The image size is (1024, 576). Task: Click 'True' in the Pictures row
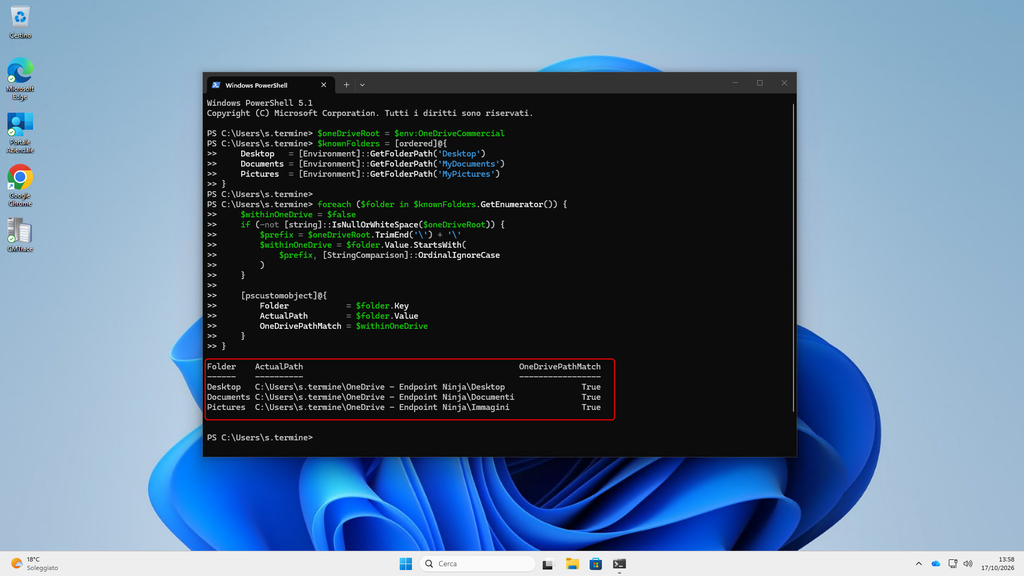click(591, 408)
